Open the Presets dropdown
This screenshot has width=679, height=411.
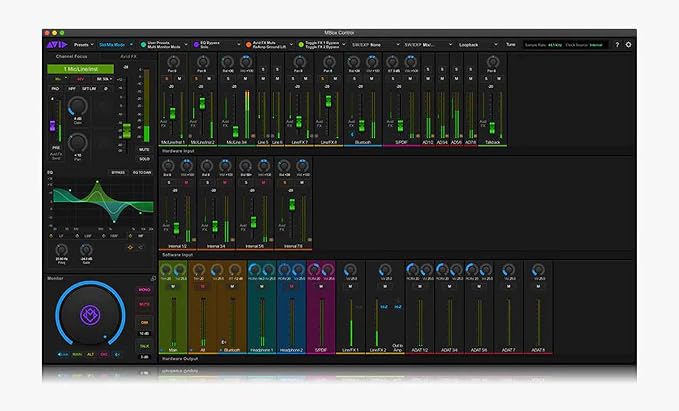[84, 45]
